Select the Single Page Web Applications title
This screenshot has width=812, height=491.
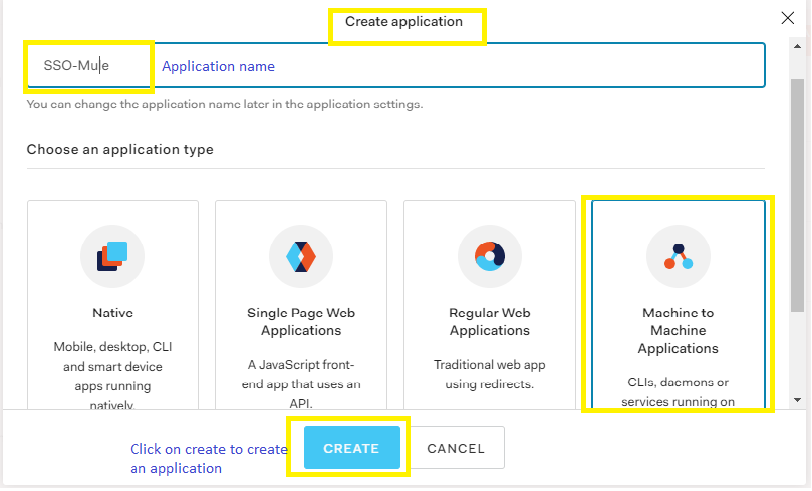(x=301, y=322)
